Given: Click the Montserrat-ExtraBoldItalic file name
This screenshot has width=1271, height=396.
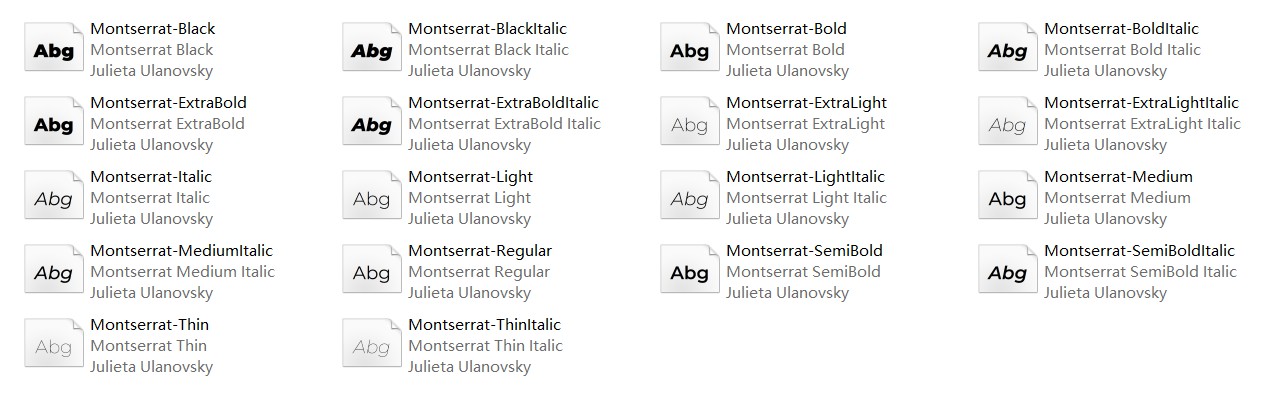Looking at the screenshot, I should coord(504,103).
